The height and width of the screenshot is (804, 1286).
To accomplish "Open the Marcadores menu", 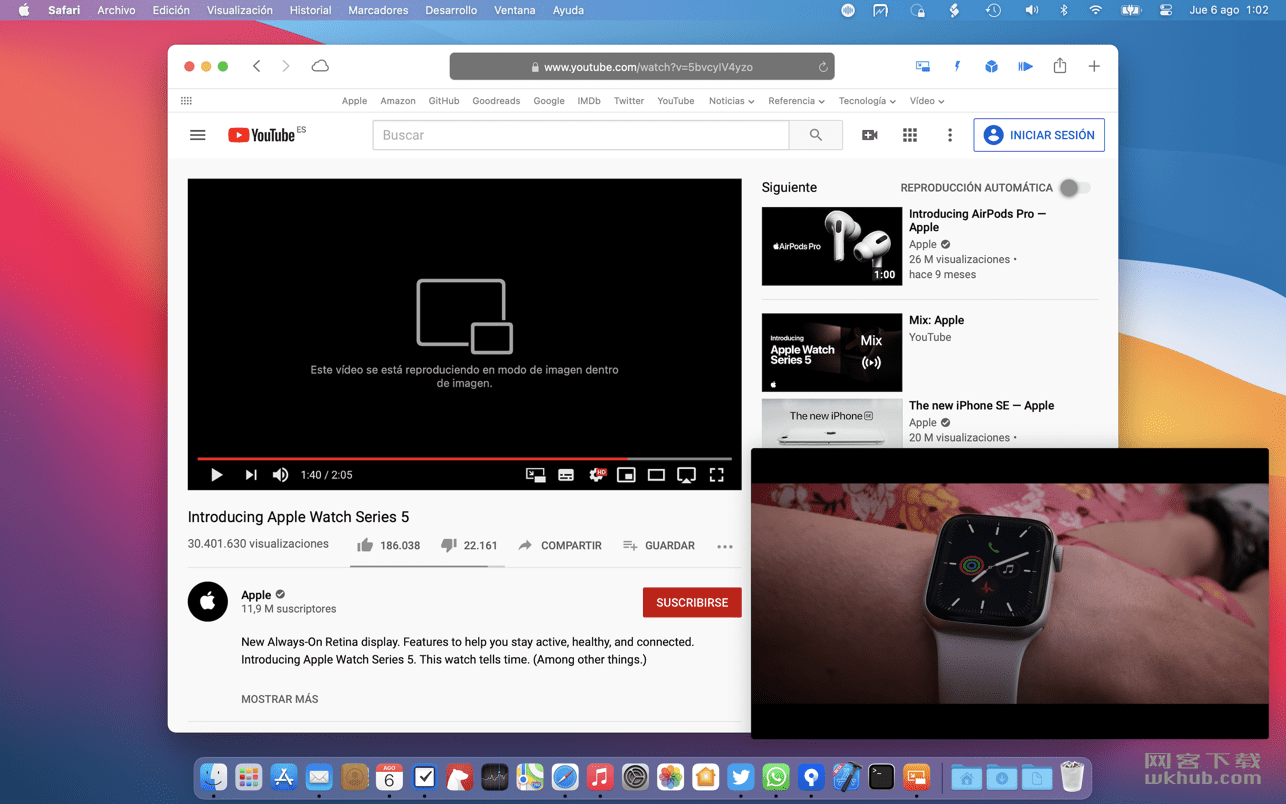I will pyautogui.click(x=378, y=10).
